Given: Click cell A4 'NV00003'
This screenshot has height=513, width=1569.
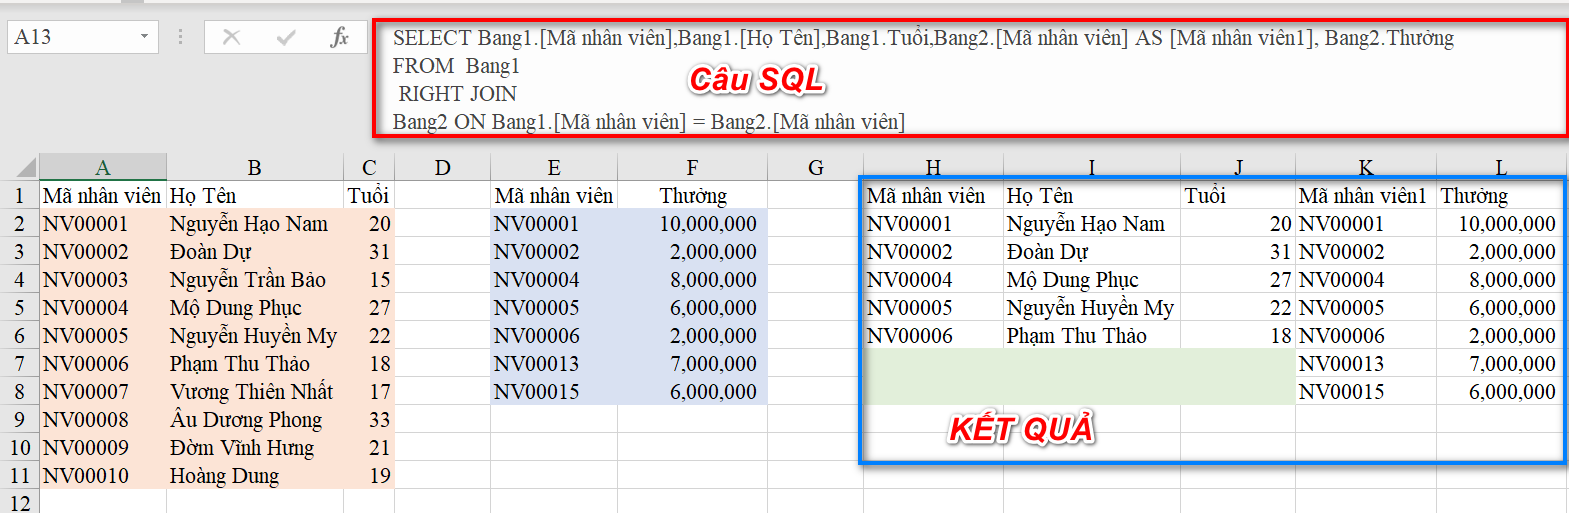Looking at the screenshot, I should (x=103, y=279).
